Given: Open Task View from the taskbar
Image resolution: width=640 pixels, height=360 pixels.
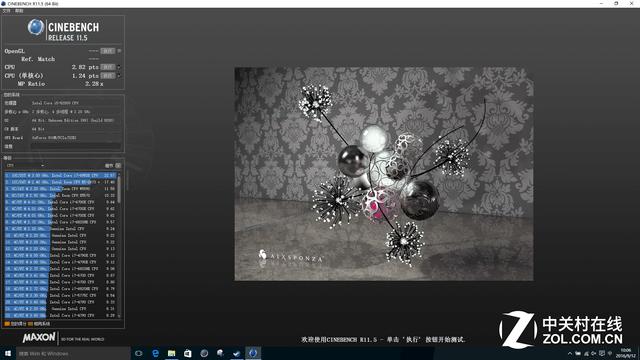Looking at the screenshot, I should pyautogui.click(x=138, y=353).
